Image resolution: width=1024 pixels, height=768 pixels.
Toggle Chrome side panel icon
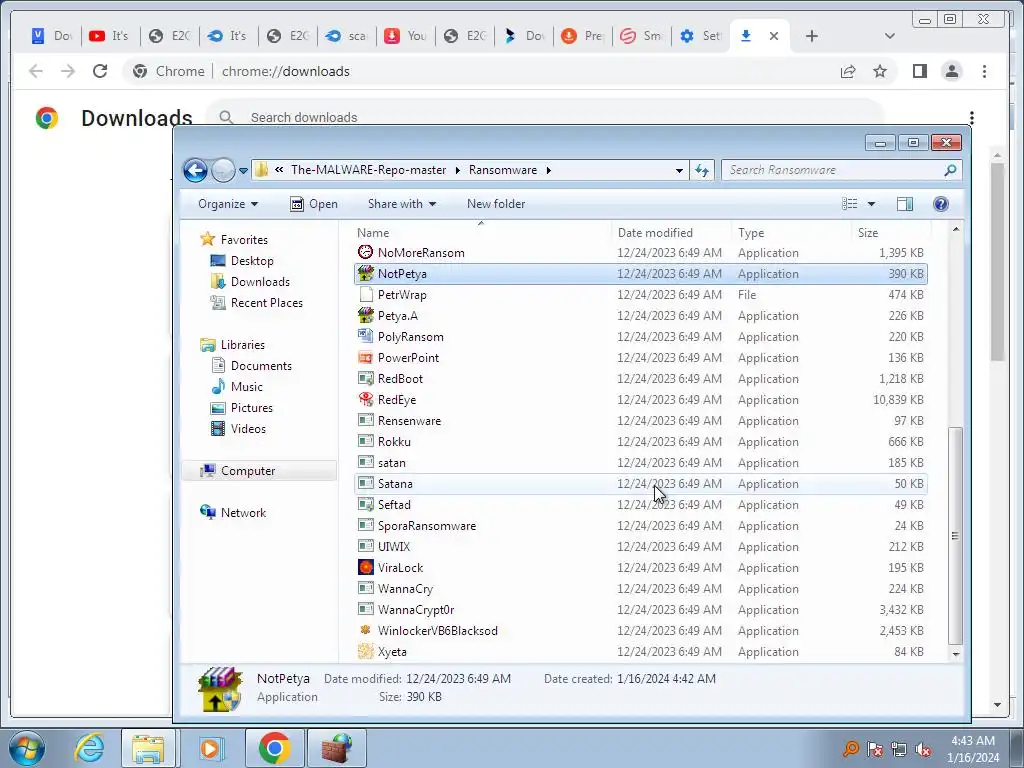pos(920,71)
